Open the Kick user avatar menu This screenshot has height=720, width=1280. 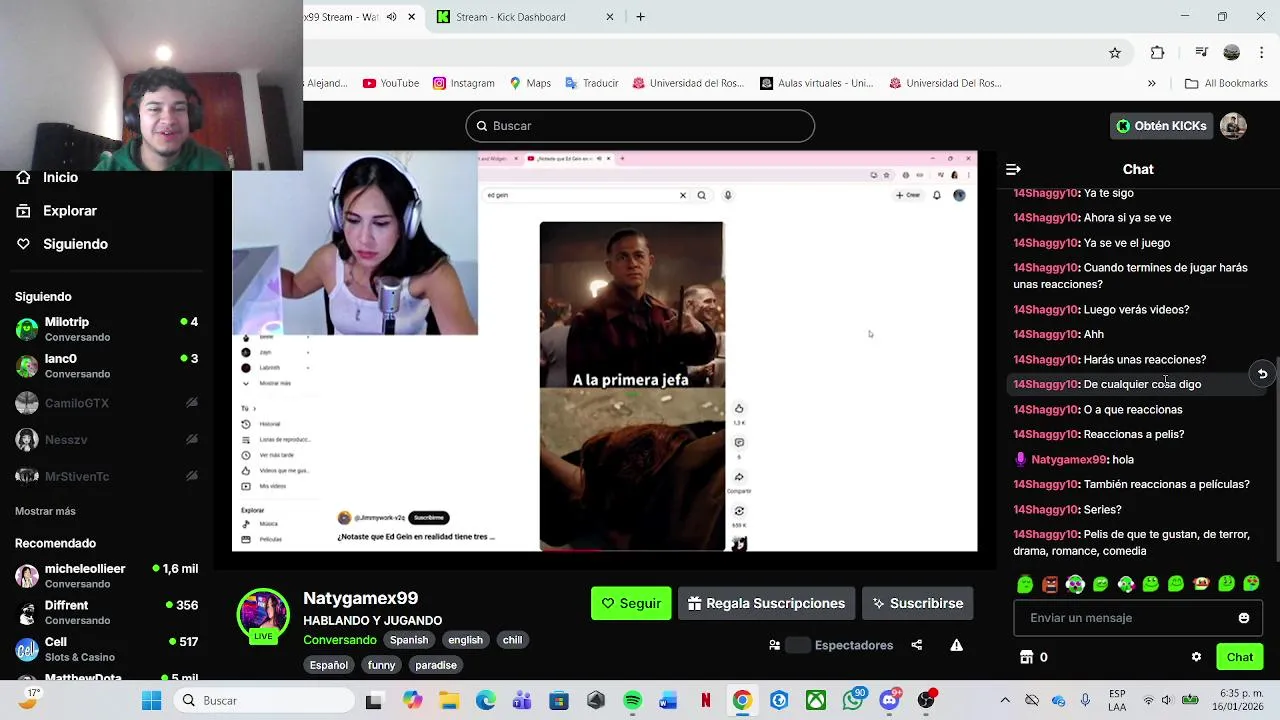[x=1233, y=126]
